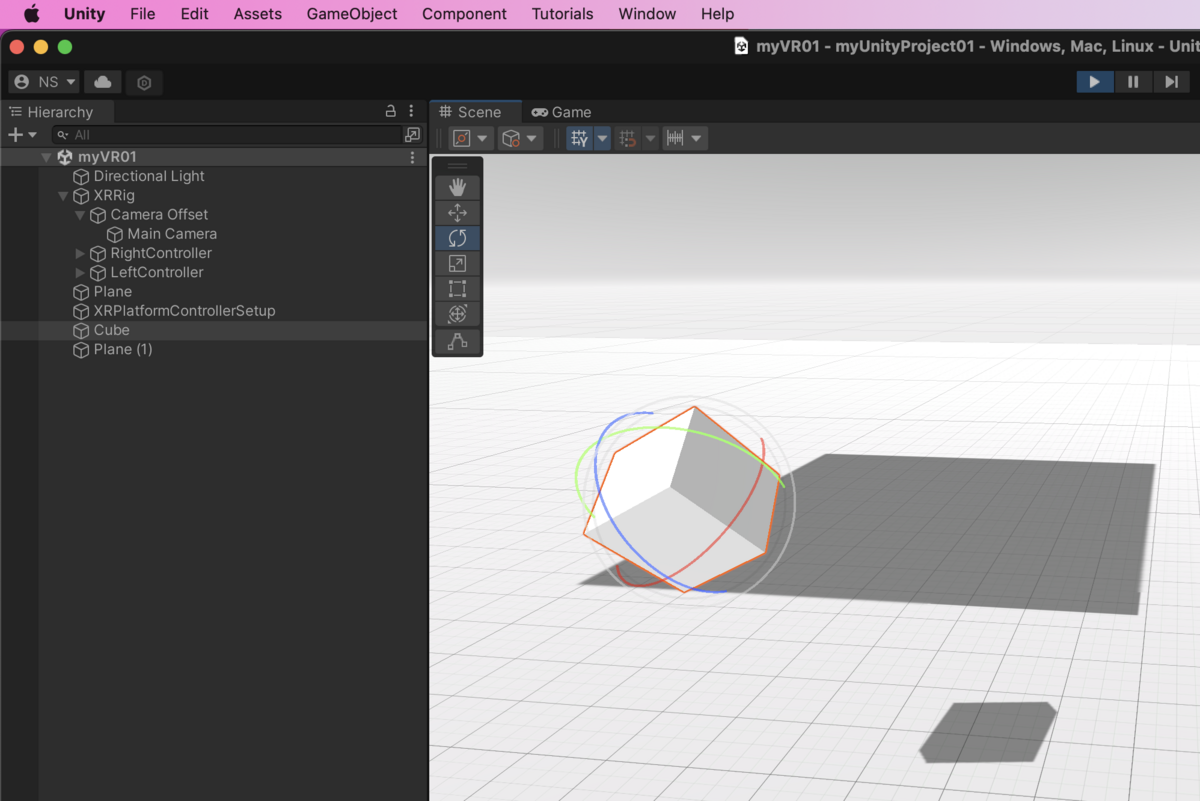The height and width of the screenshot is (801, 1200).
Task: Open the version control hexagon icon
Action: point(144,83)
